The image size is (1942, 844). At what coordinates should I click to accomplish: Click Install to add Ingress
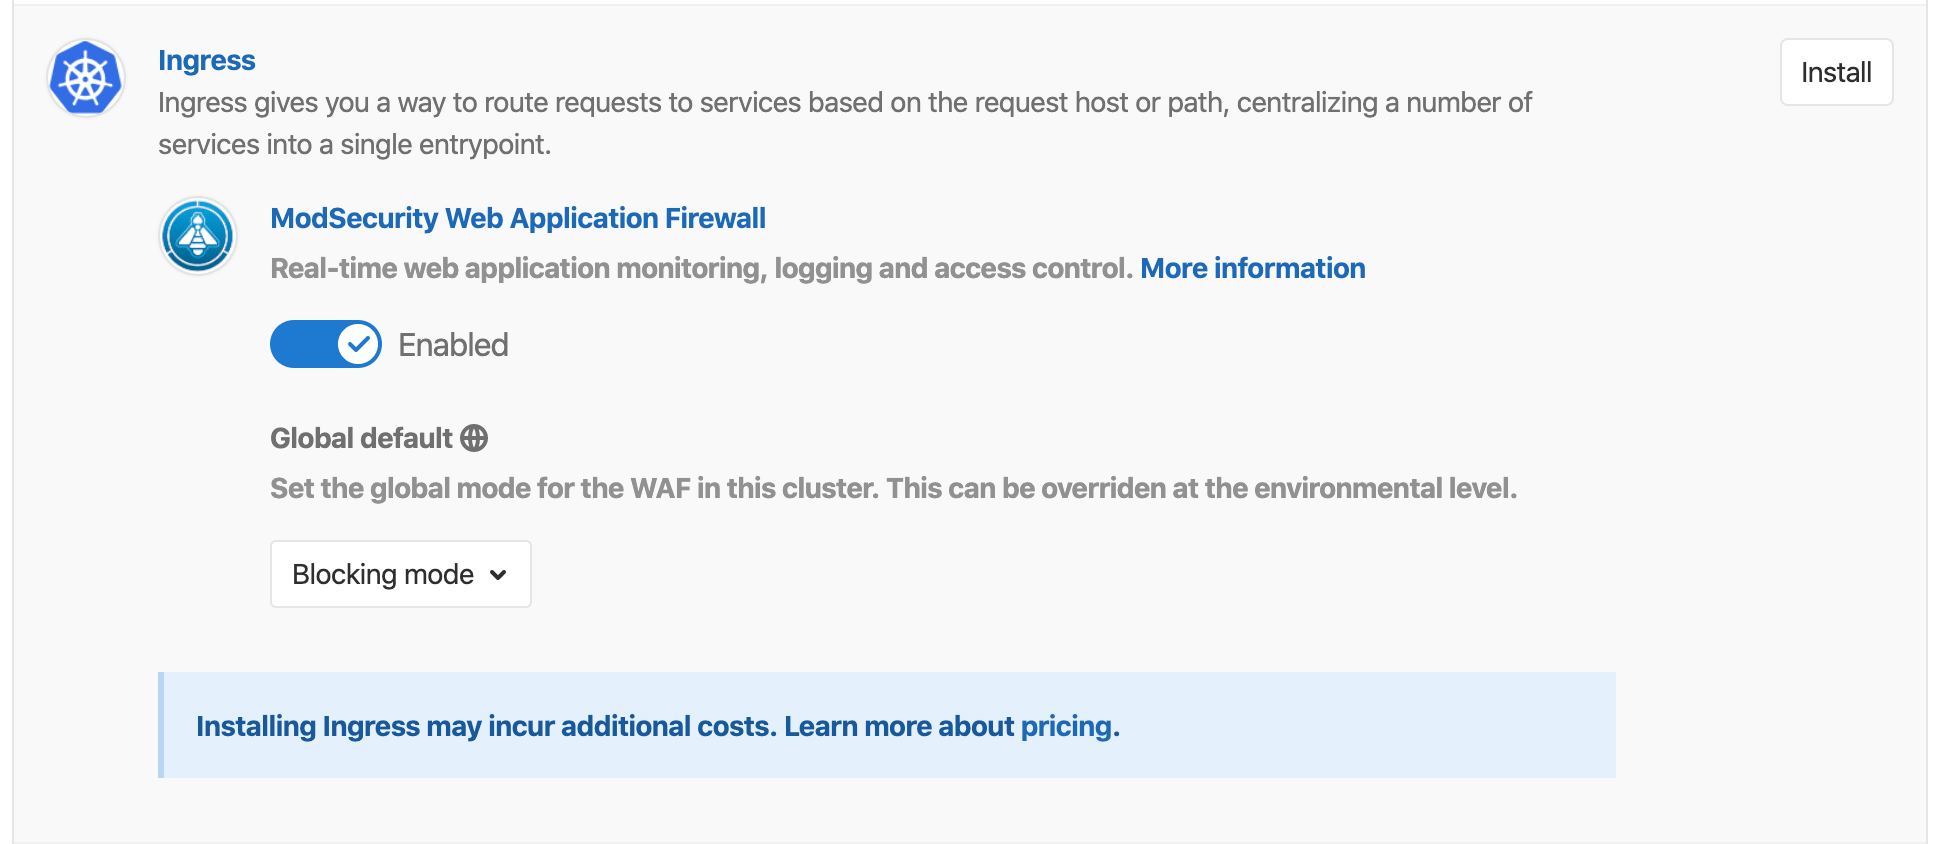[1835, 72]
